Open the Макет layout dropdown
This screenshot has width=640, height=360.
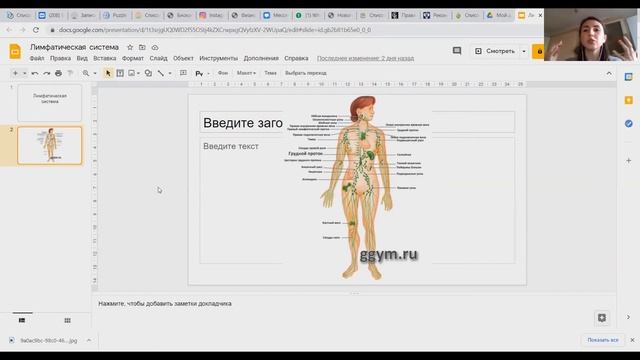click(246, 73)
